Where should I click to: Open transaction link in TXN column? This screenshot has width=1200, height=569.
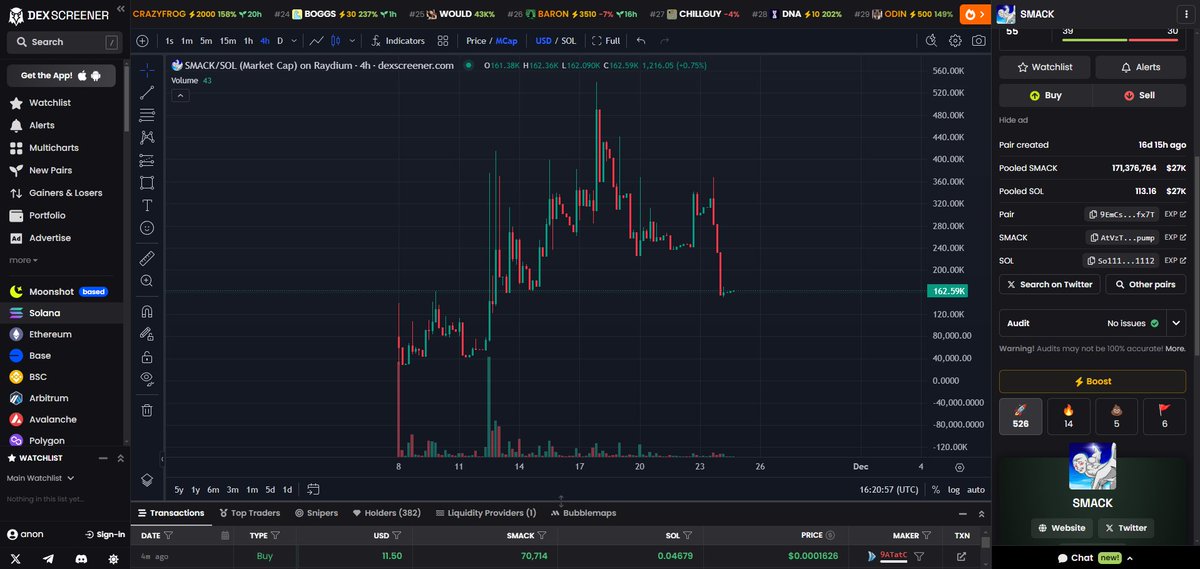962,556
